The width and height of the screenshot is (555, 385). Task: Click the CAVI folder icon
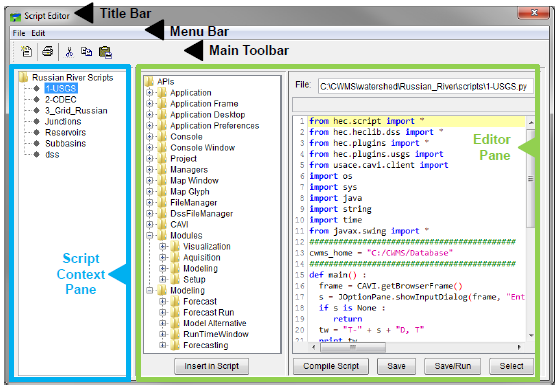162,224
